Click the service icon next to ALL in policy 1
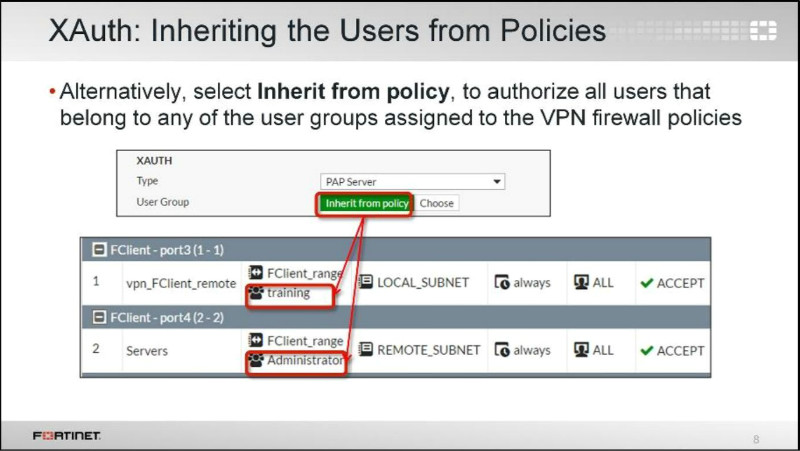This screenshot has height=451, width=800. (x=581, y=282)
